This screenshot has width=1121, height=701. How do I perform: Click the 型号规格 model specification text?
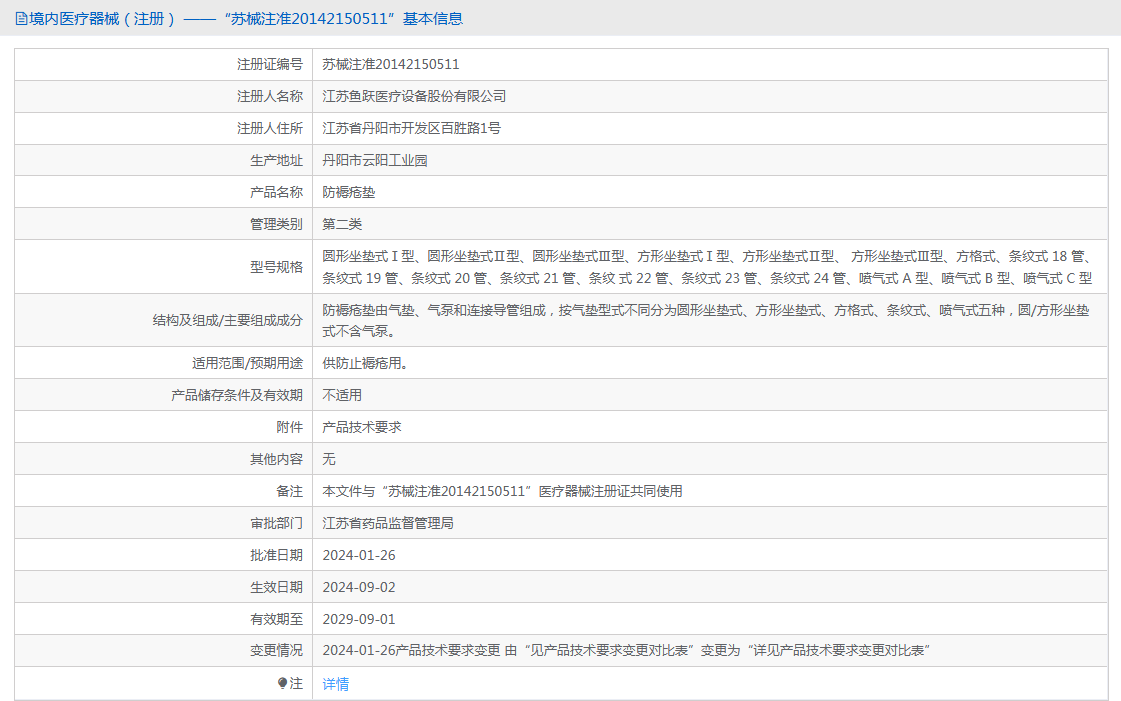pos(707,267)
